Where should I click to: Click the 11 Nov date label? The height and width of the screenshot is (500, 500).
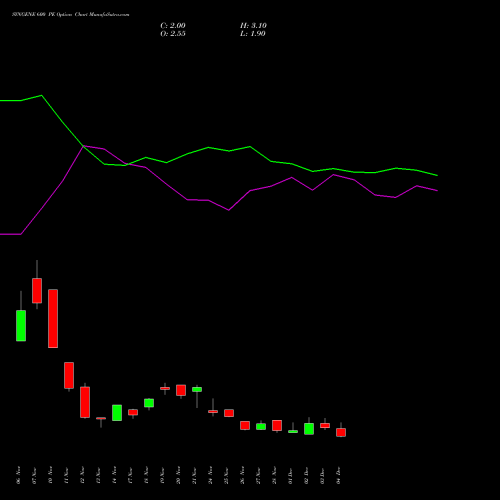[x=66, y=475]
